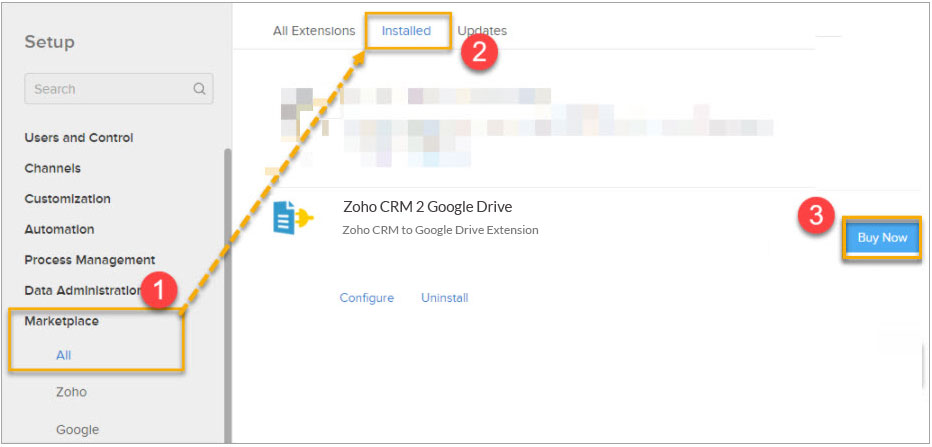Switch to the Installed tab
Image resolution: width=932 pixels, height=447 pixels.
point(407,31)
